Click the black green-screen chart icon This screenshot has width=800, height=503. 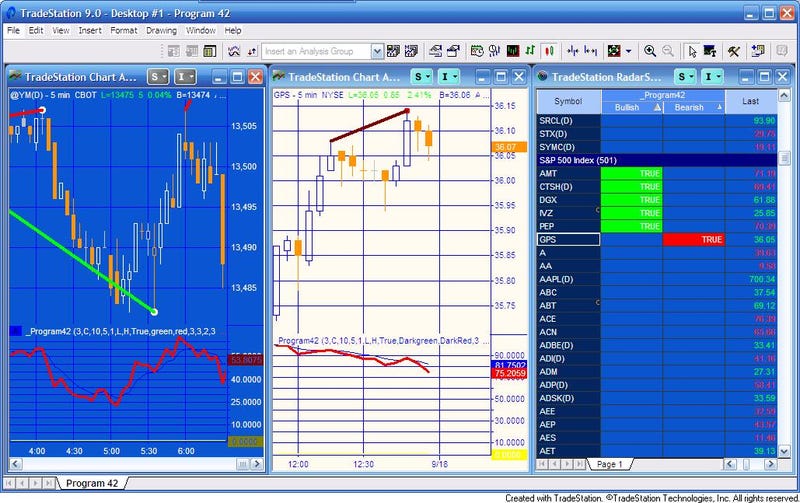[x=513, y=51]
